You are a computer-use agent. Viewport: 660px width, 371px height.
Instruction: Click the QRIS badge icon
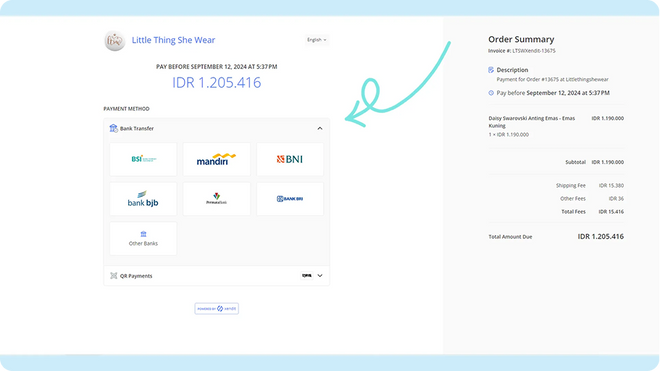pyautogui.click(x=307, y=275)
